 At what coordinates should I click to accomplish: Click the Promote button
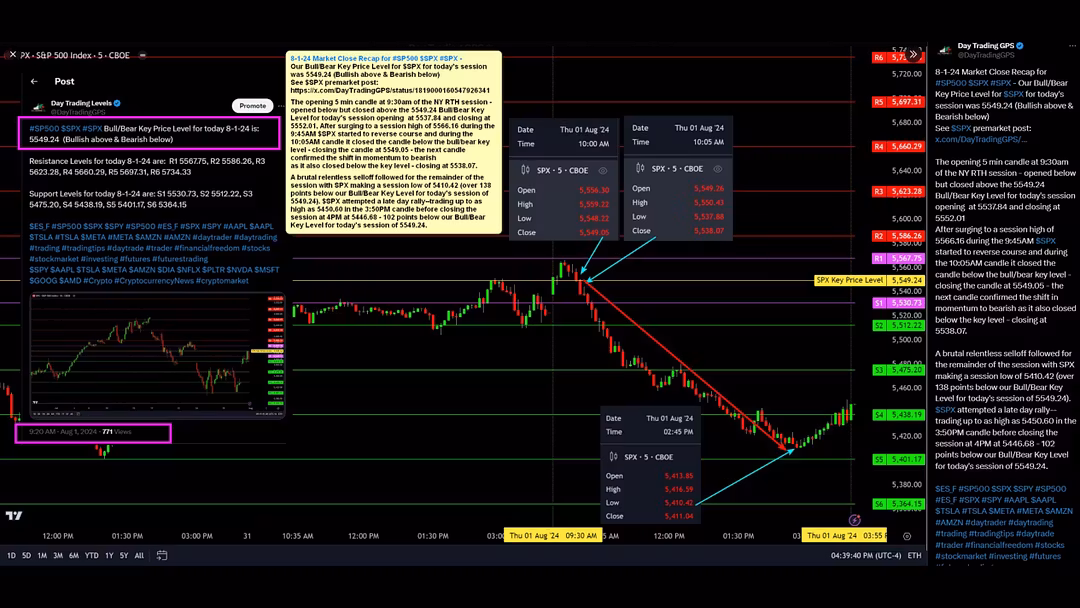[x=253, y=105]
